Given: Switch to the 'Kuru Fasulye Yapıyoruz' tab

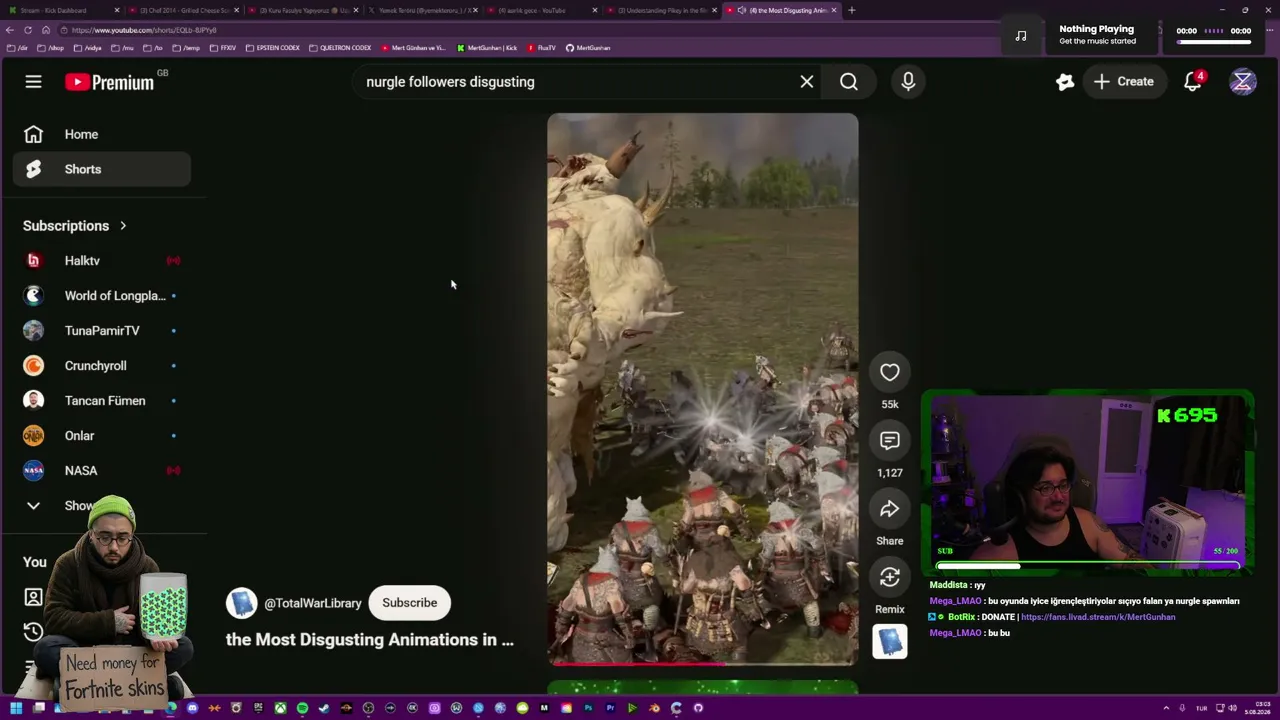Looking at the screenshot, I should click(x=301, y=10).
